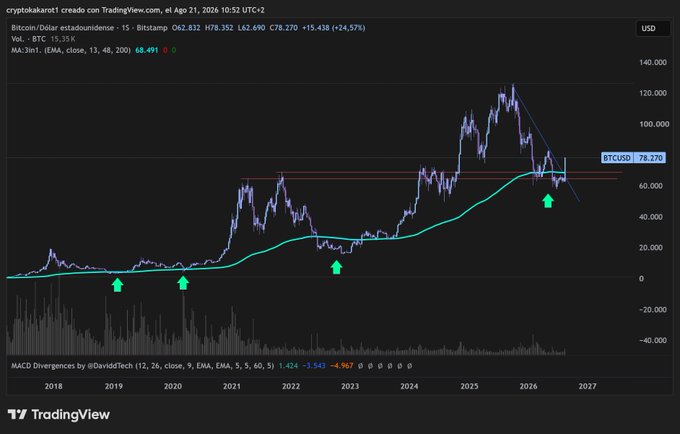Click the change value +15.438 (+24,57%)
The width and height of the screenshot is (680, 434).
tap(333, 28)
